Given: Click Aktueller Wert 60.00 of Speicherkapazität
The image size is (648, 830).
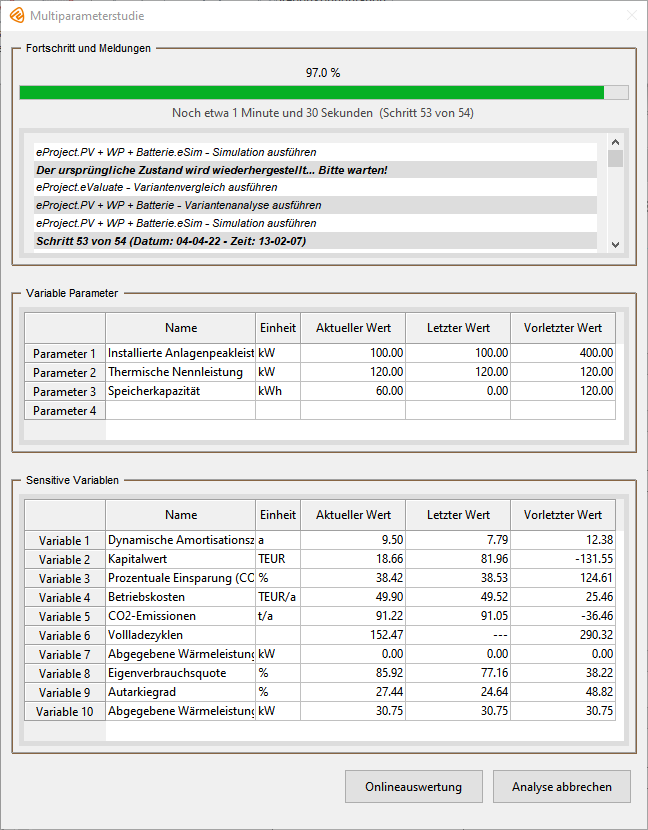Looking at the screenshot, I should [353, 391].
